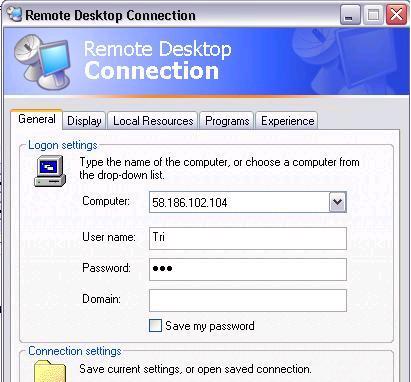
Task: Click the User name: label
Action: click(x=109, y=237)
